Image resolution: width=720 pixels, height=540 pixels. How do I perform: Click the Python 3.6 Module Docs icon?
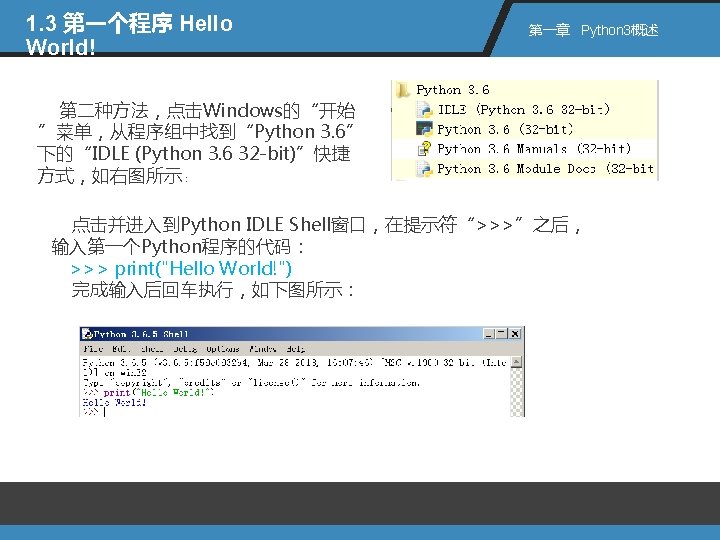click(x=424, y=169)
